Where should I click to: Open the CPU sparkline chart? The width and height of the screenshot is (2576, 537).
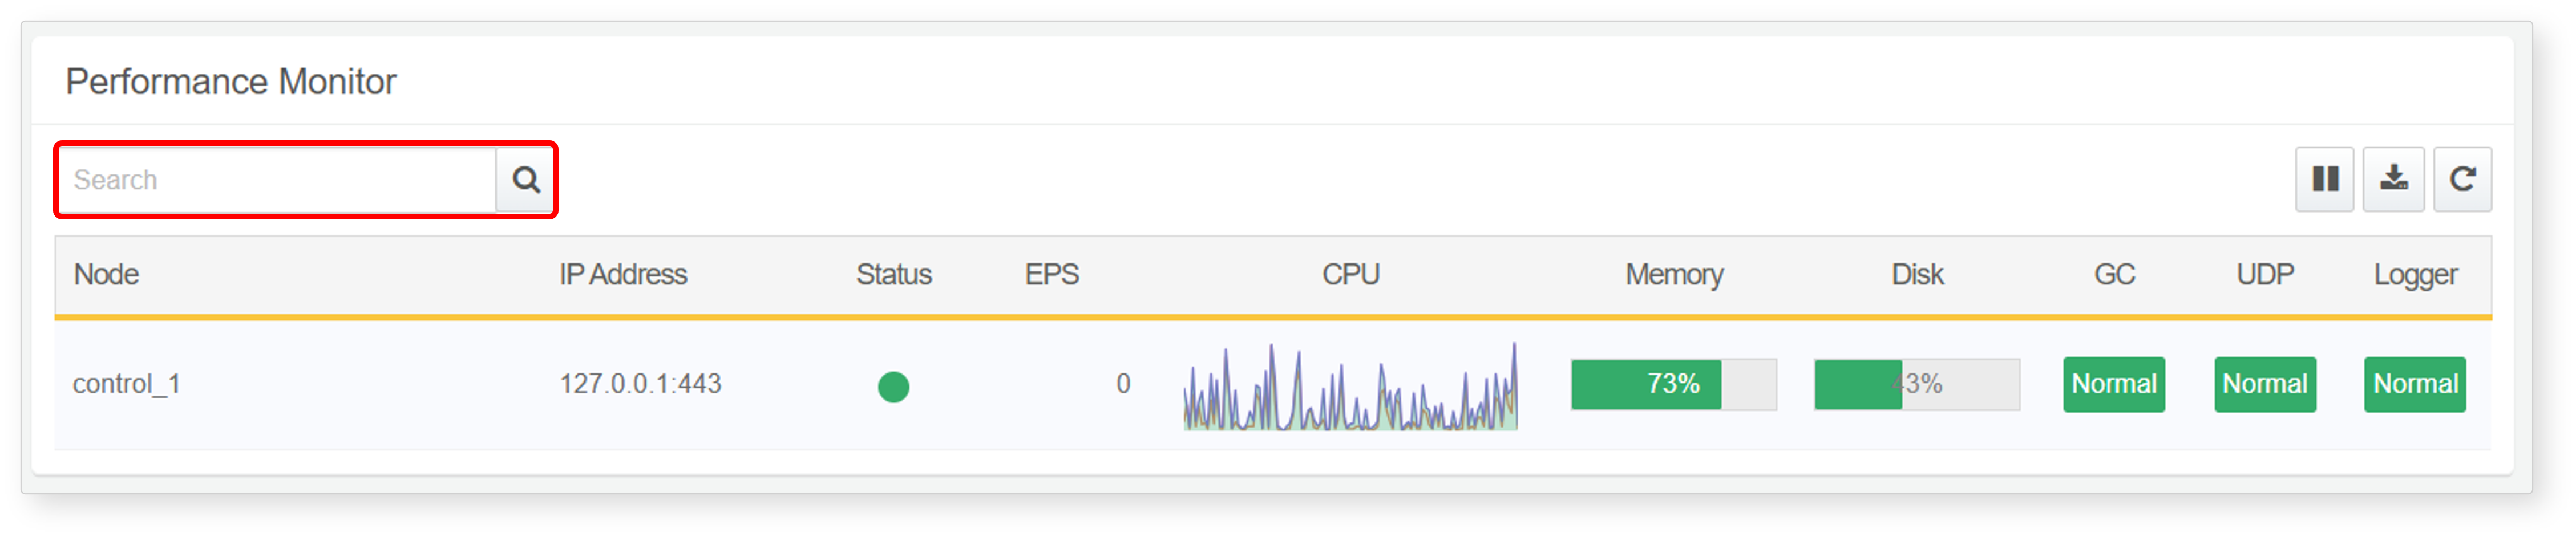[x=1350, y=387]
